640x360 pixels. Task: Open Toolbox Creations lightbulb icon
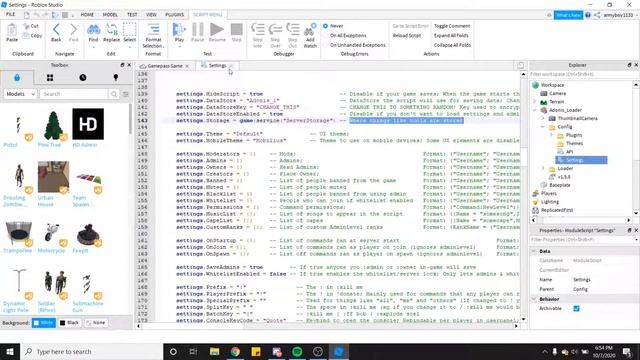click(116, 78)
